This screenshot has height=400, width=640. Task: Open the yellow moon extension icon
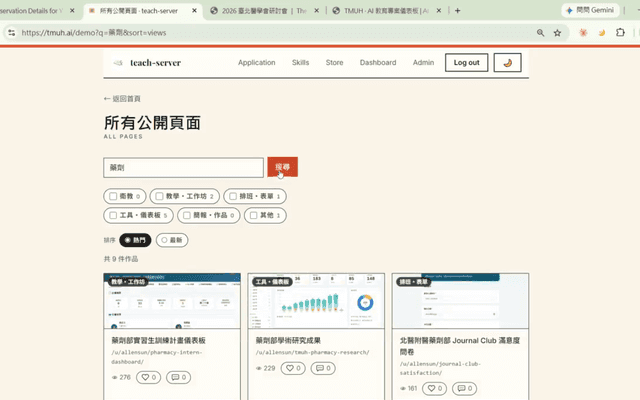602,33
